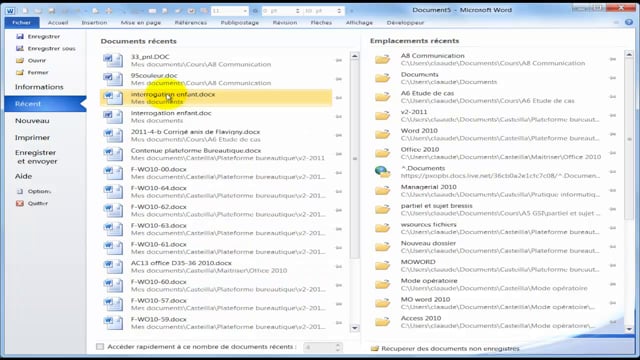The image size is (640, 360).
Task: Pin the Managerial 2010 folder location
Action: pos(613,191)
